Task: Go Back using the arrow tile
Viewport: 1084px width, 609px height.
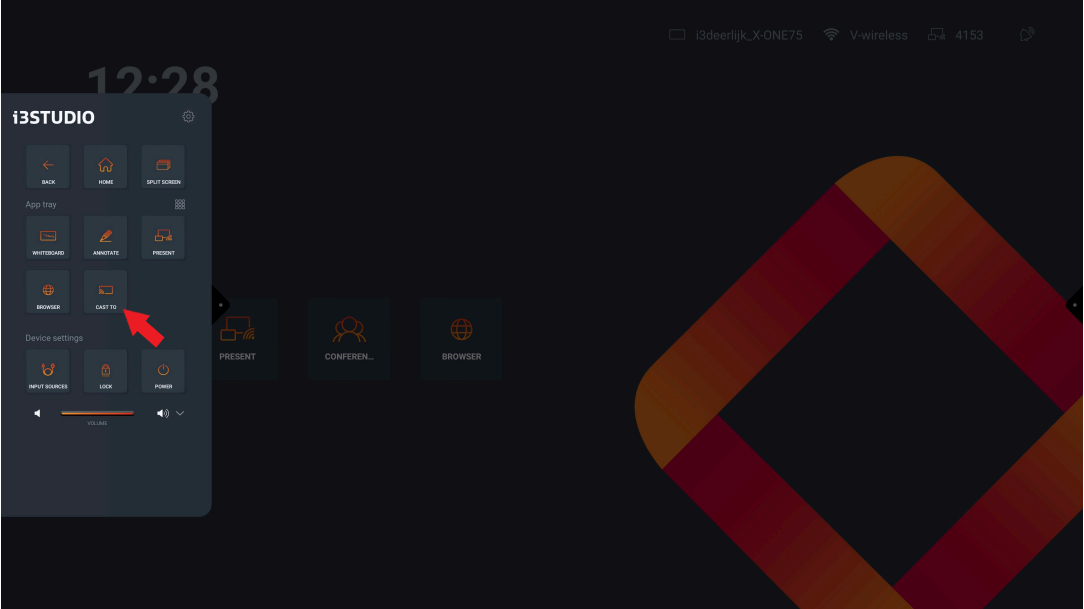Action: tap(48, 167)
